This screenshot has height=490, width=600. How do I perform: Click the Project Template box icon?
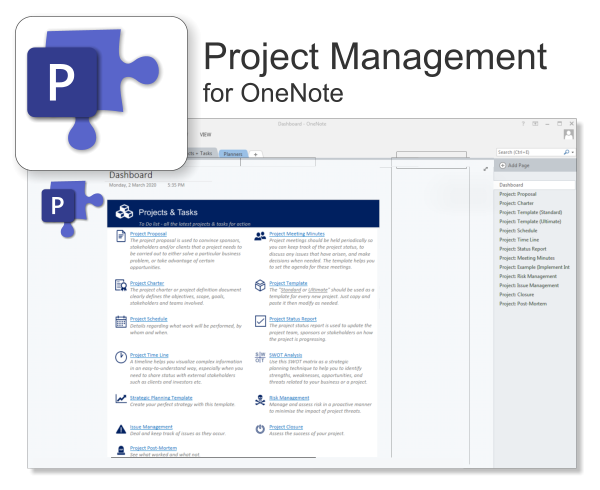tap(260, 285)
